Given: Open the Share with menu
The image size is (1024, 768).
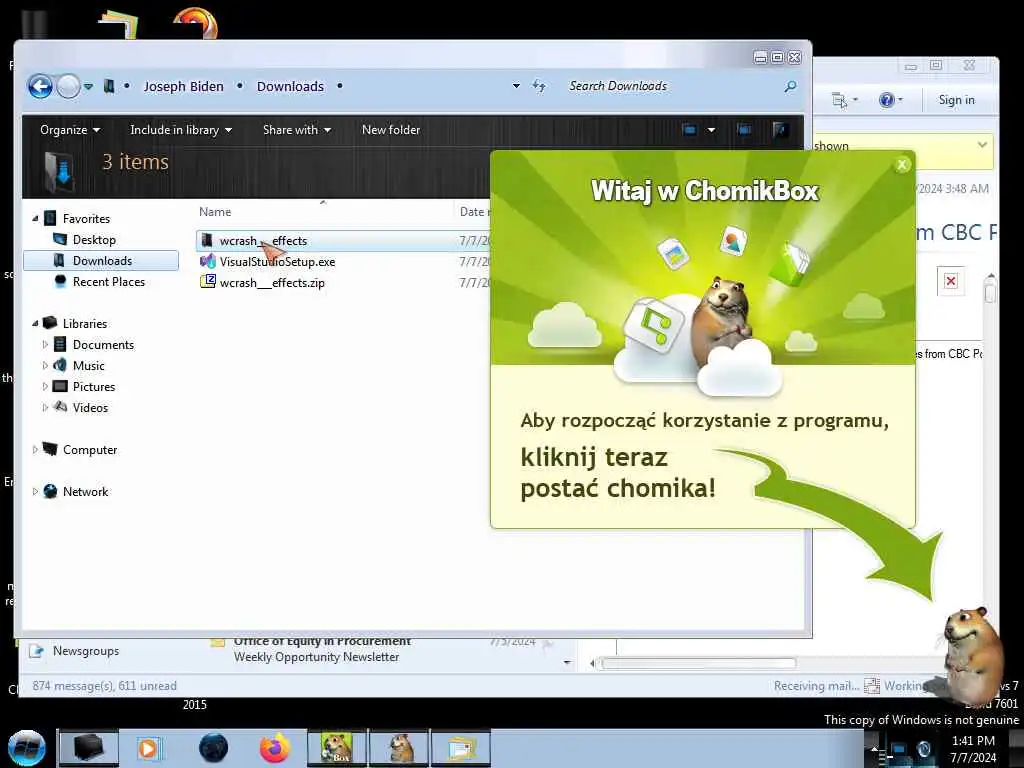Looking at the screenshot, I should 296,130.
